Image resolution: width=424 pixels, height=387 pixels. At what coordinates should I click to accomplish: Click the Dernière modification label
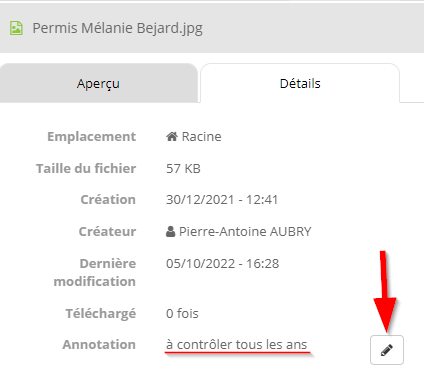tap(95, 272)
